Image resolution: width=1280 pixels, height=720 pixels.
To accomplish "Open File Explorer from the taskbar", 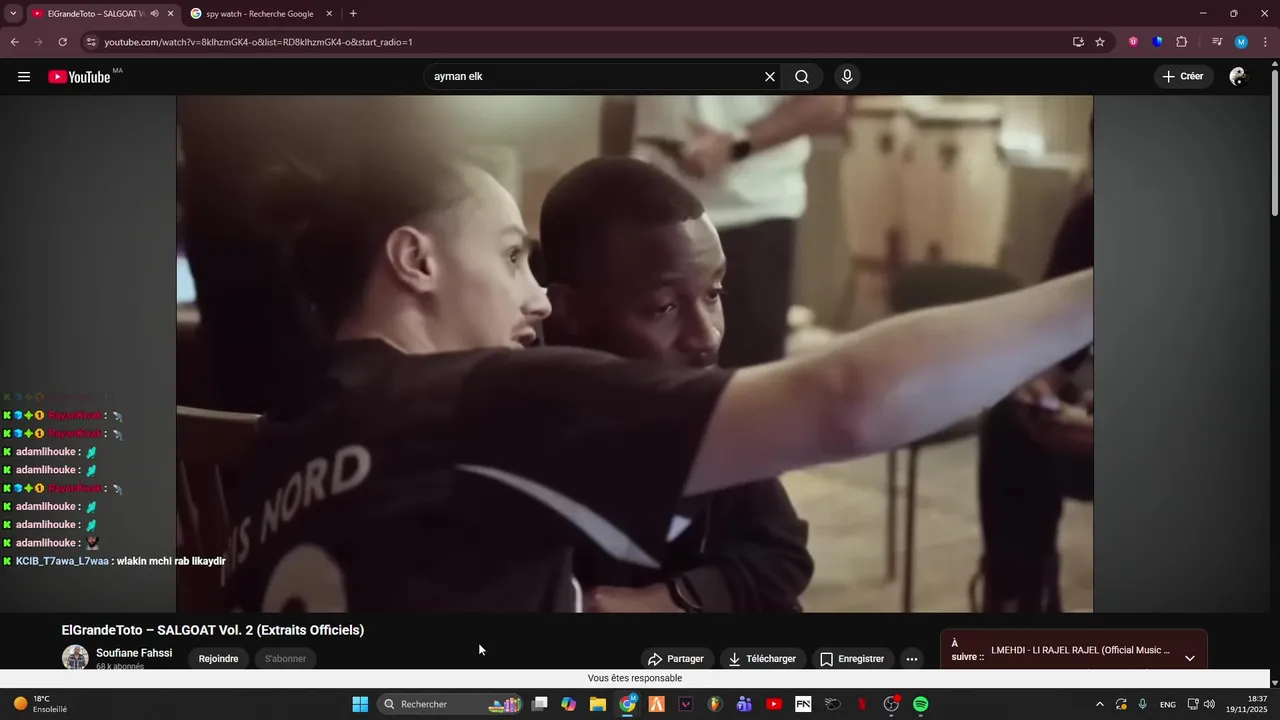I will pos(598,704).
